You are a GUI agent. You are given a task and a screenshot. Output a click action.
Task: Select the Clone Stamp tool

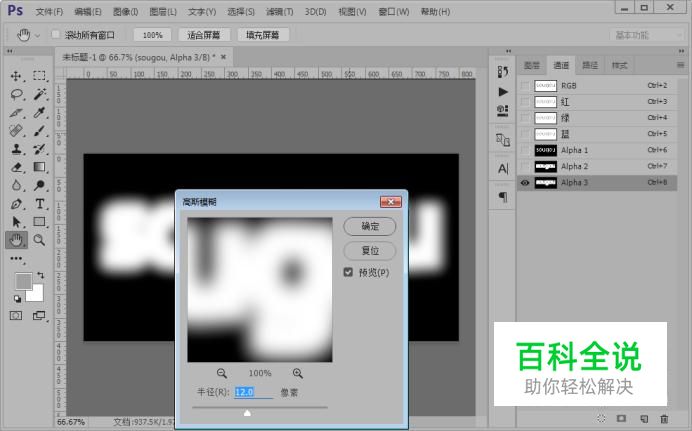point(16,149)
